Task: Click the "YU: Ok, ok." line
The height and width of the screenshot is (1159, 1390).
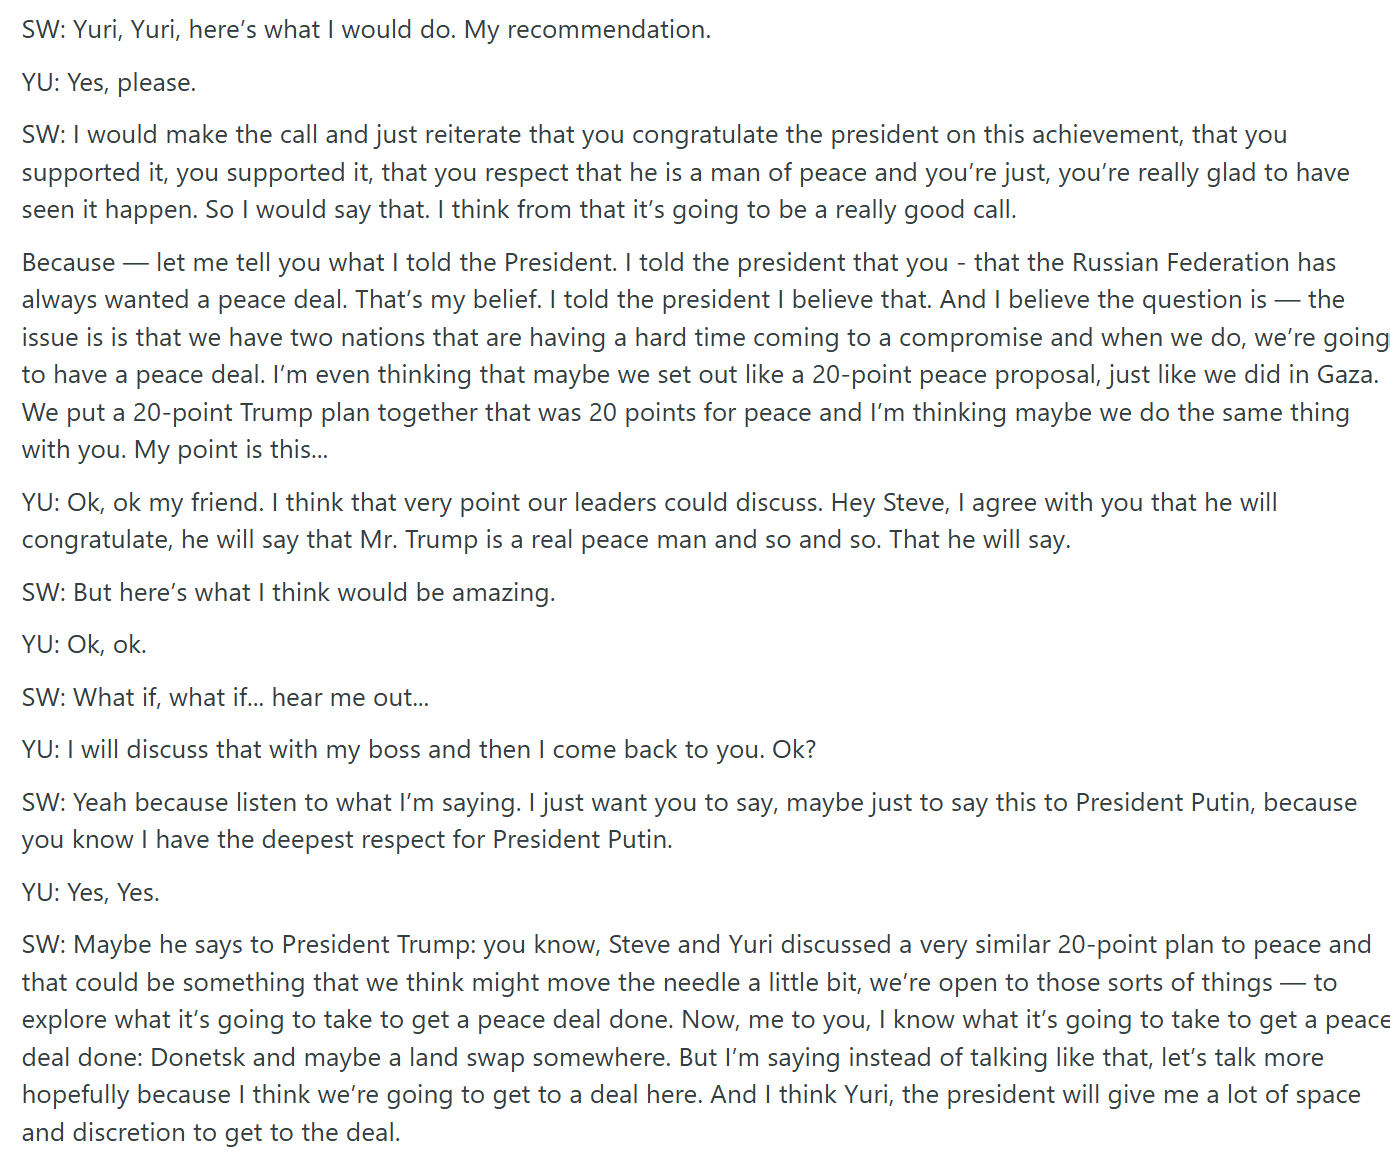Action: [x=85, y=645]
